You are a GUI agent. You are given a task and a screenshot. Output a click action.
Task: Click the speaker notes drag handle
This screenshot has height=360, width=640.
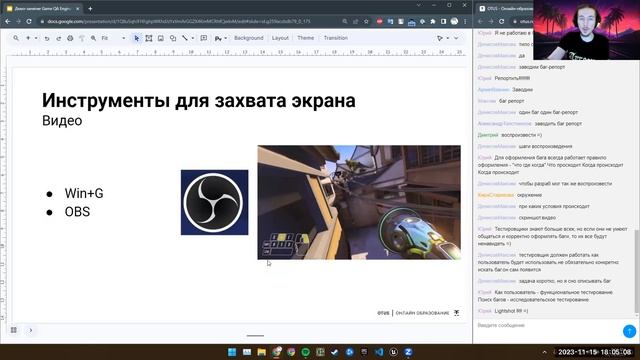(256, 336)
